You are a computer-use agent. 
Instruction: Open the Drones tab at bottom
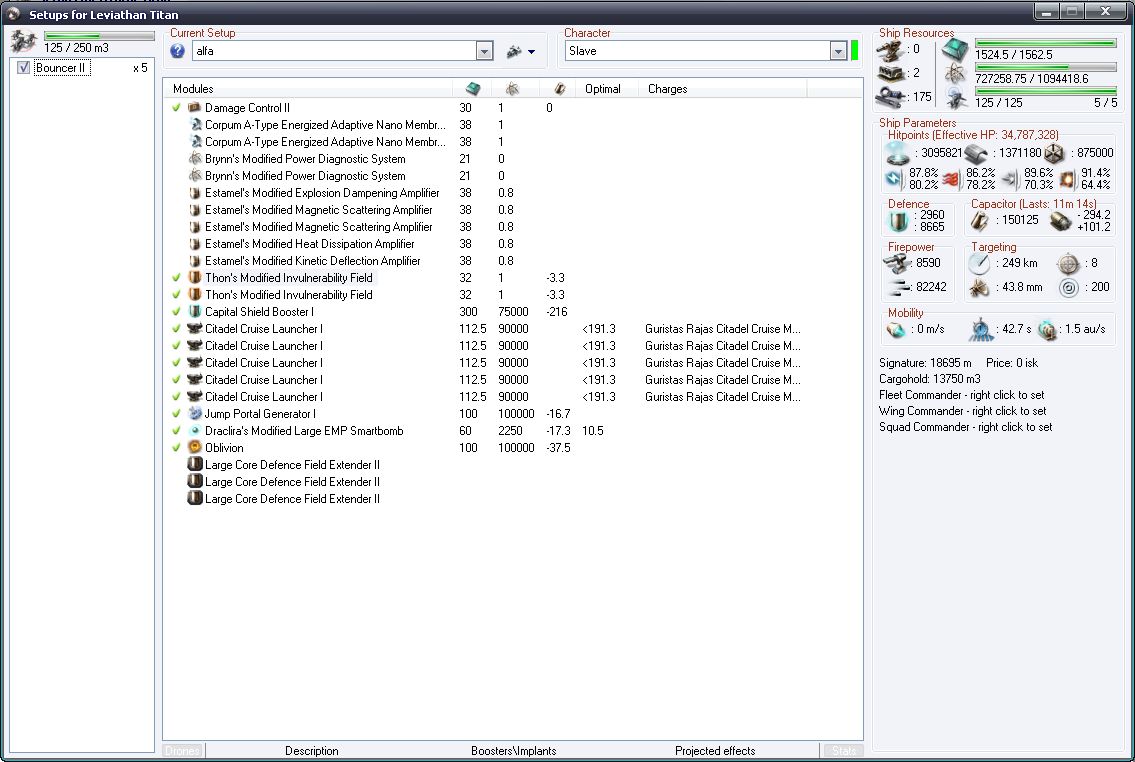182,750
